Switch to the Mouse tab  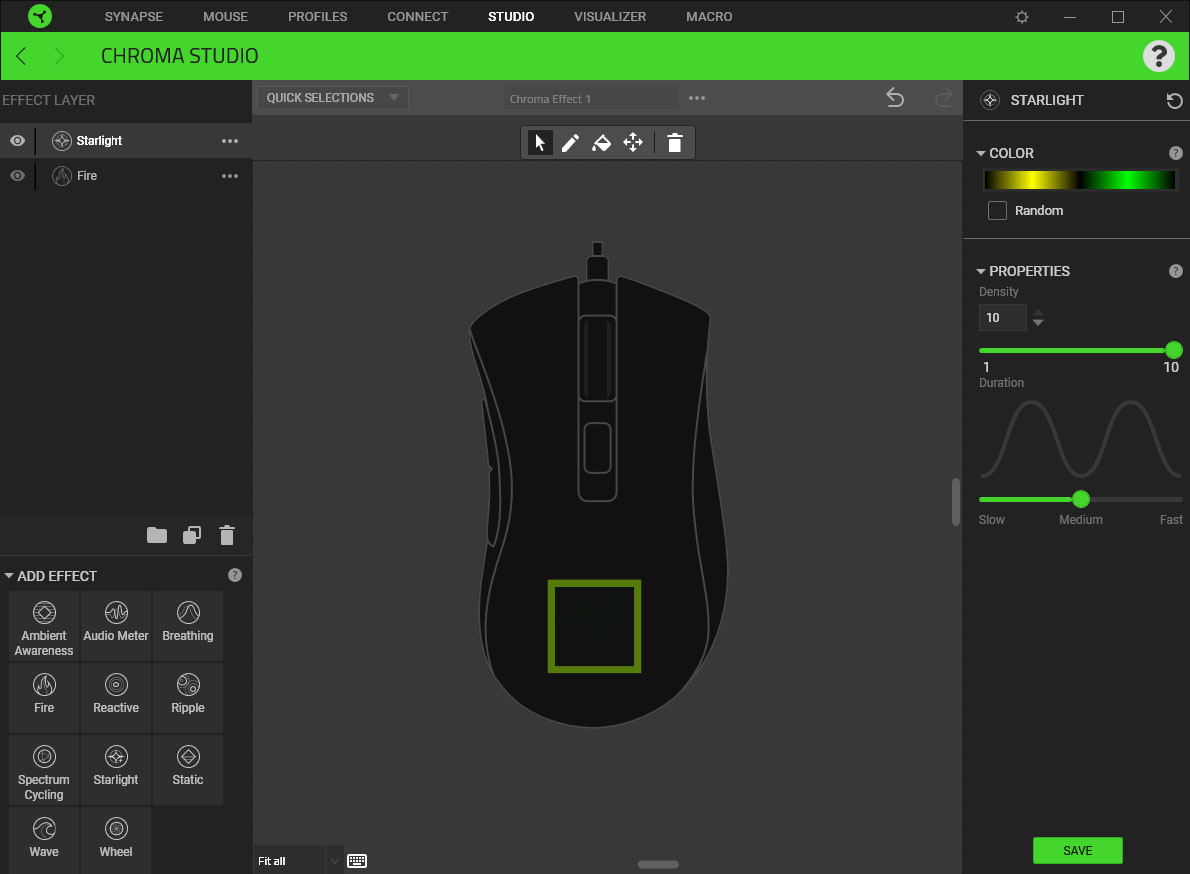(225, 17)
